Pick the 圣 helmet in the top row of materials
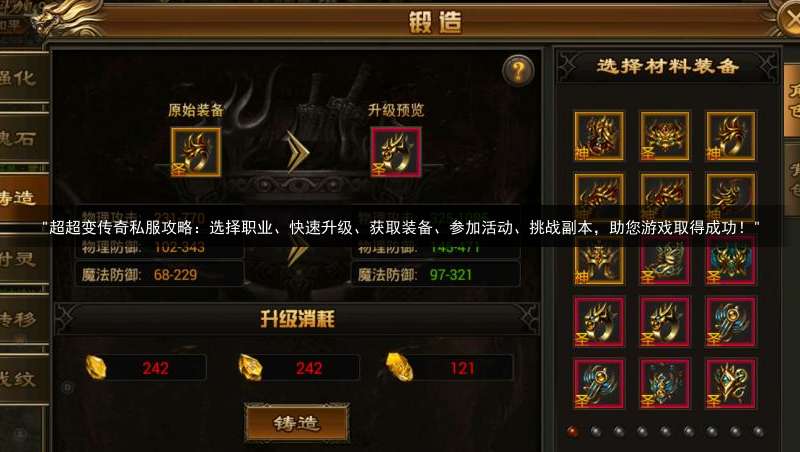This screenshot has width=800, height=452. point(665,136)
